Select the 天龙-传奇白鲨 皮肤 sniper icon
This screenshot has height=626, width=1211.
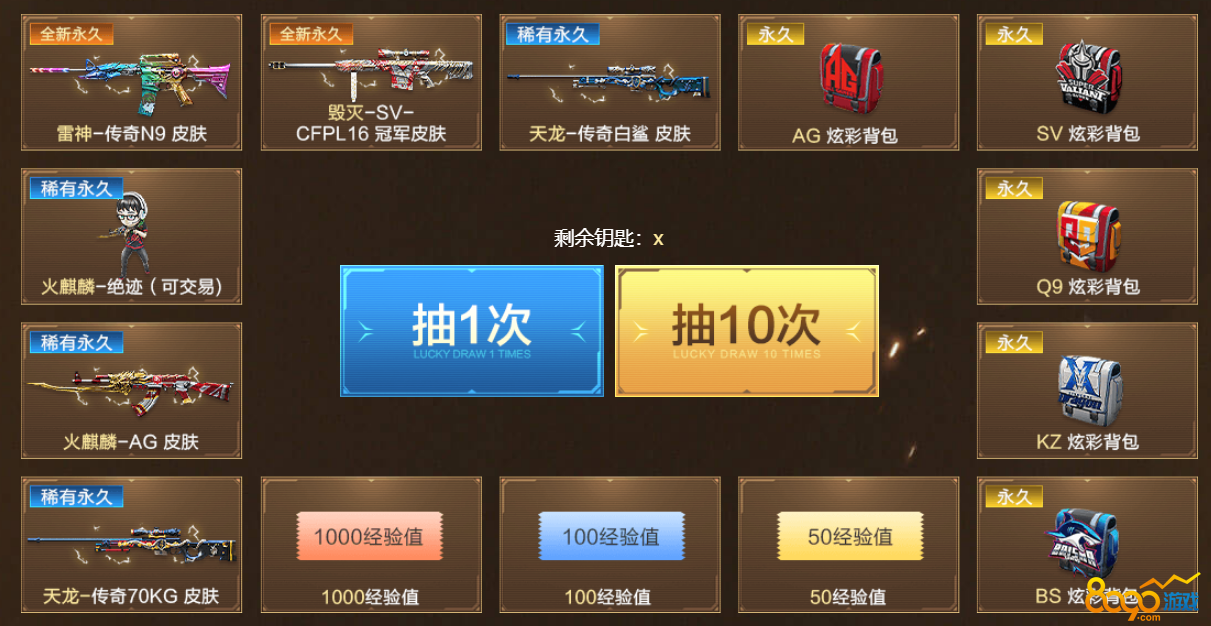click(608, 82)
